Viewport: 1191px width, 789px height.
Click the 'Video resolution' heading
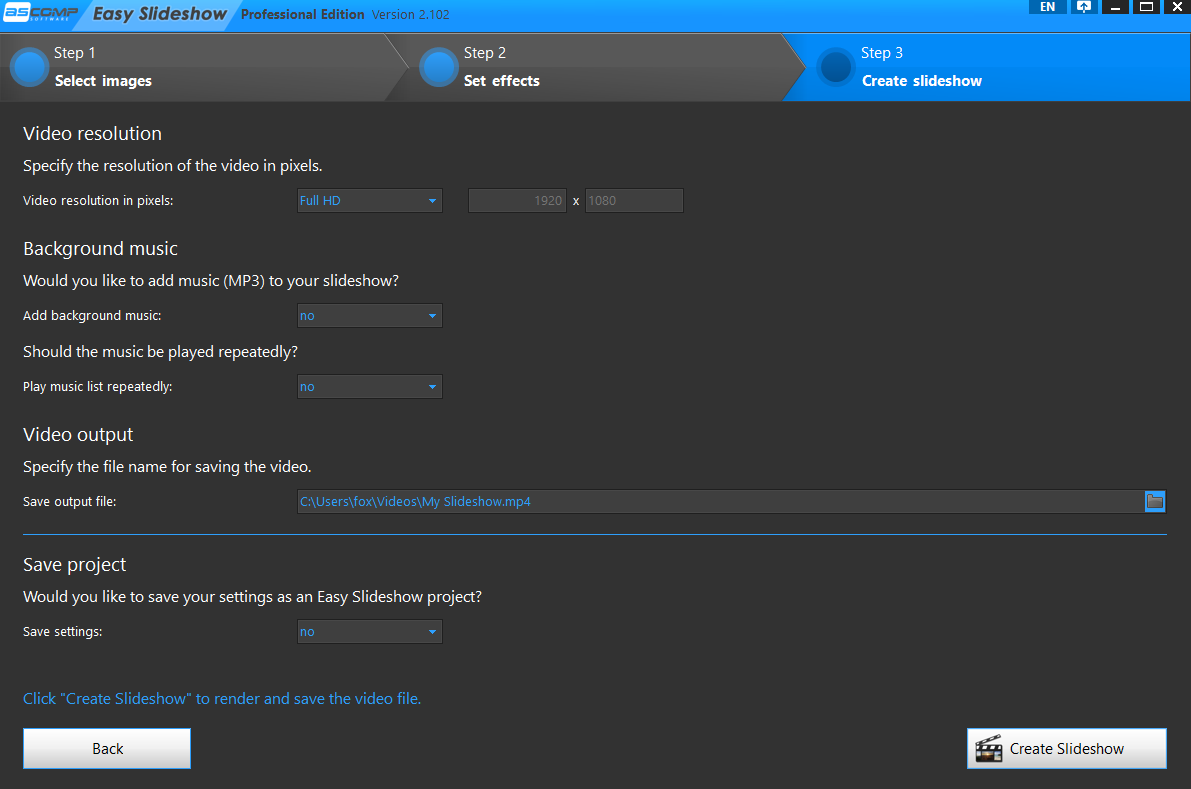(x=93, y=134)
